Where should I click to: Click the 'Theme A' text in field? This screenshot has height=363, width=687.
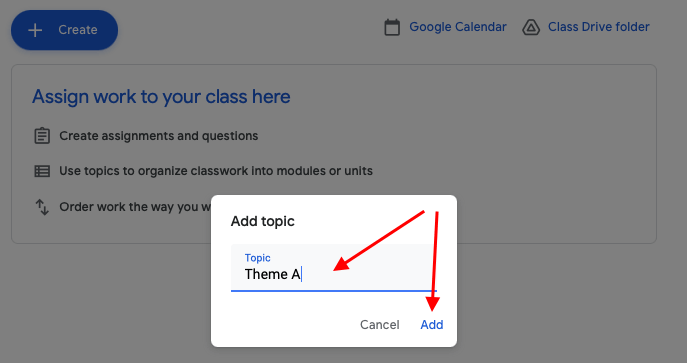point(273,274)
